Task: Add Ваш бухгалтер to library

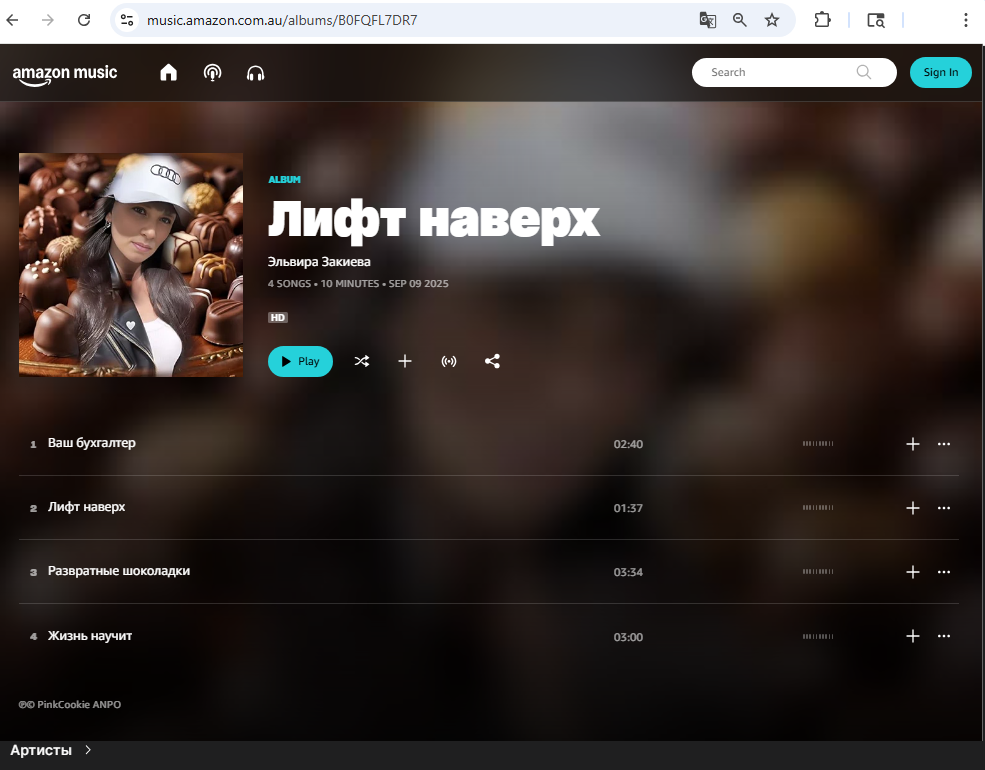Action: (913, 444)
